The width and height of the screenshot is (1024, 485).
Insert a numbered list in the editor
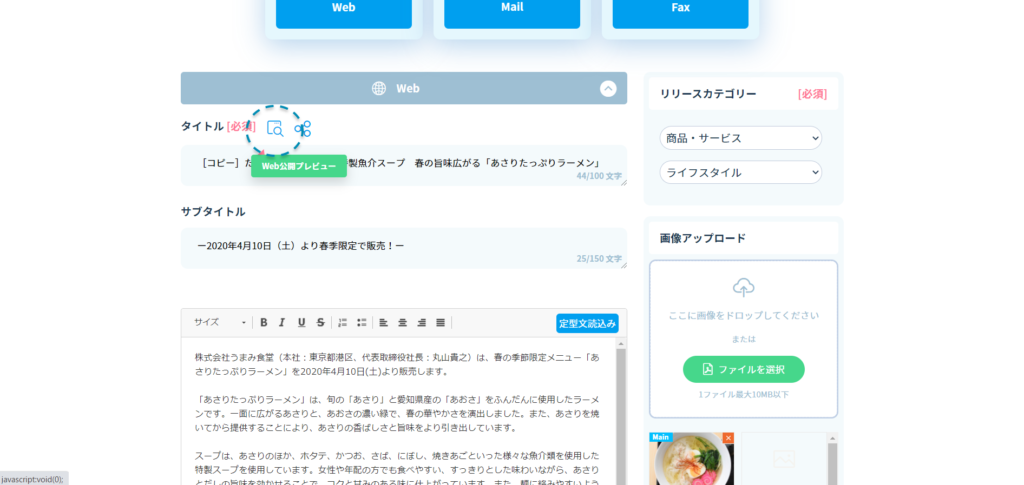click(342, 322)
